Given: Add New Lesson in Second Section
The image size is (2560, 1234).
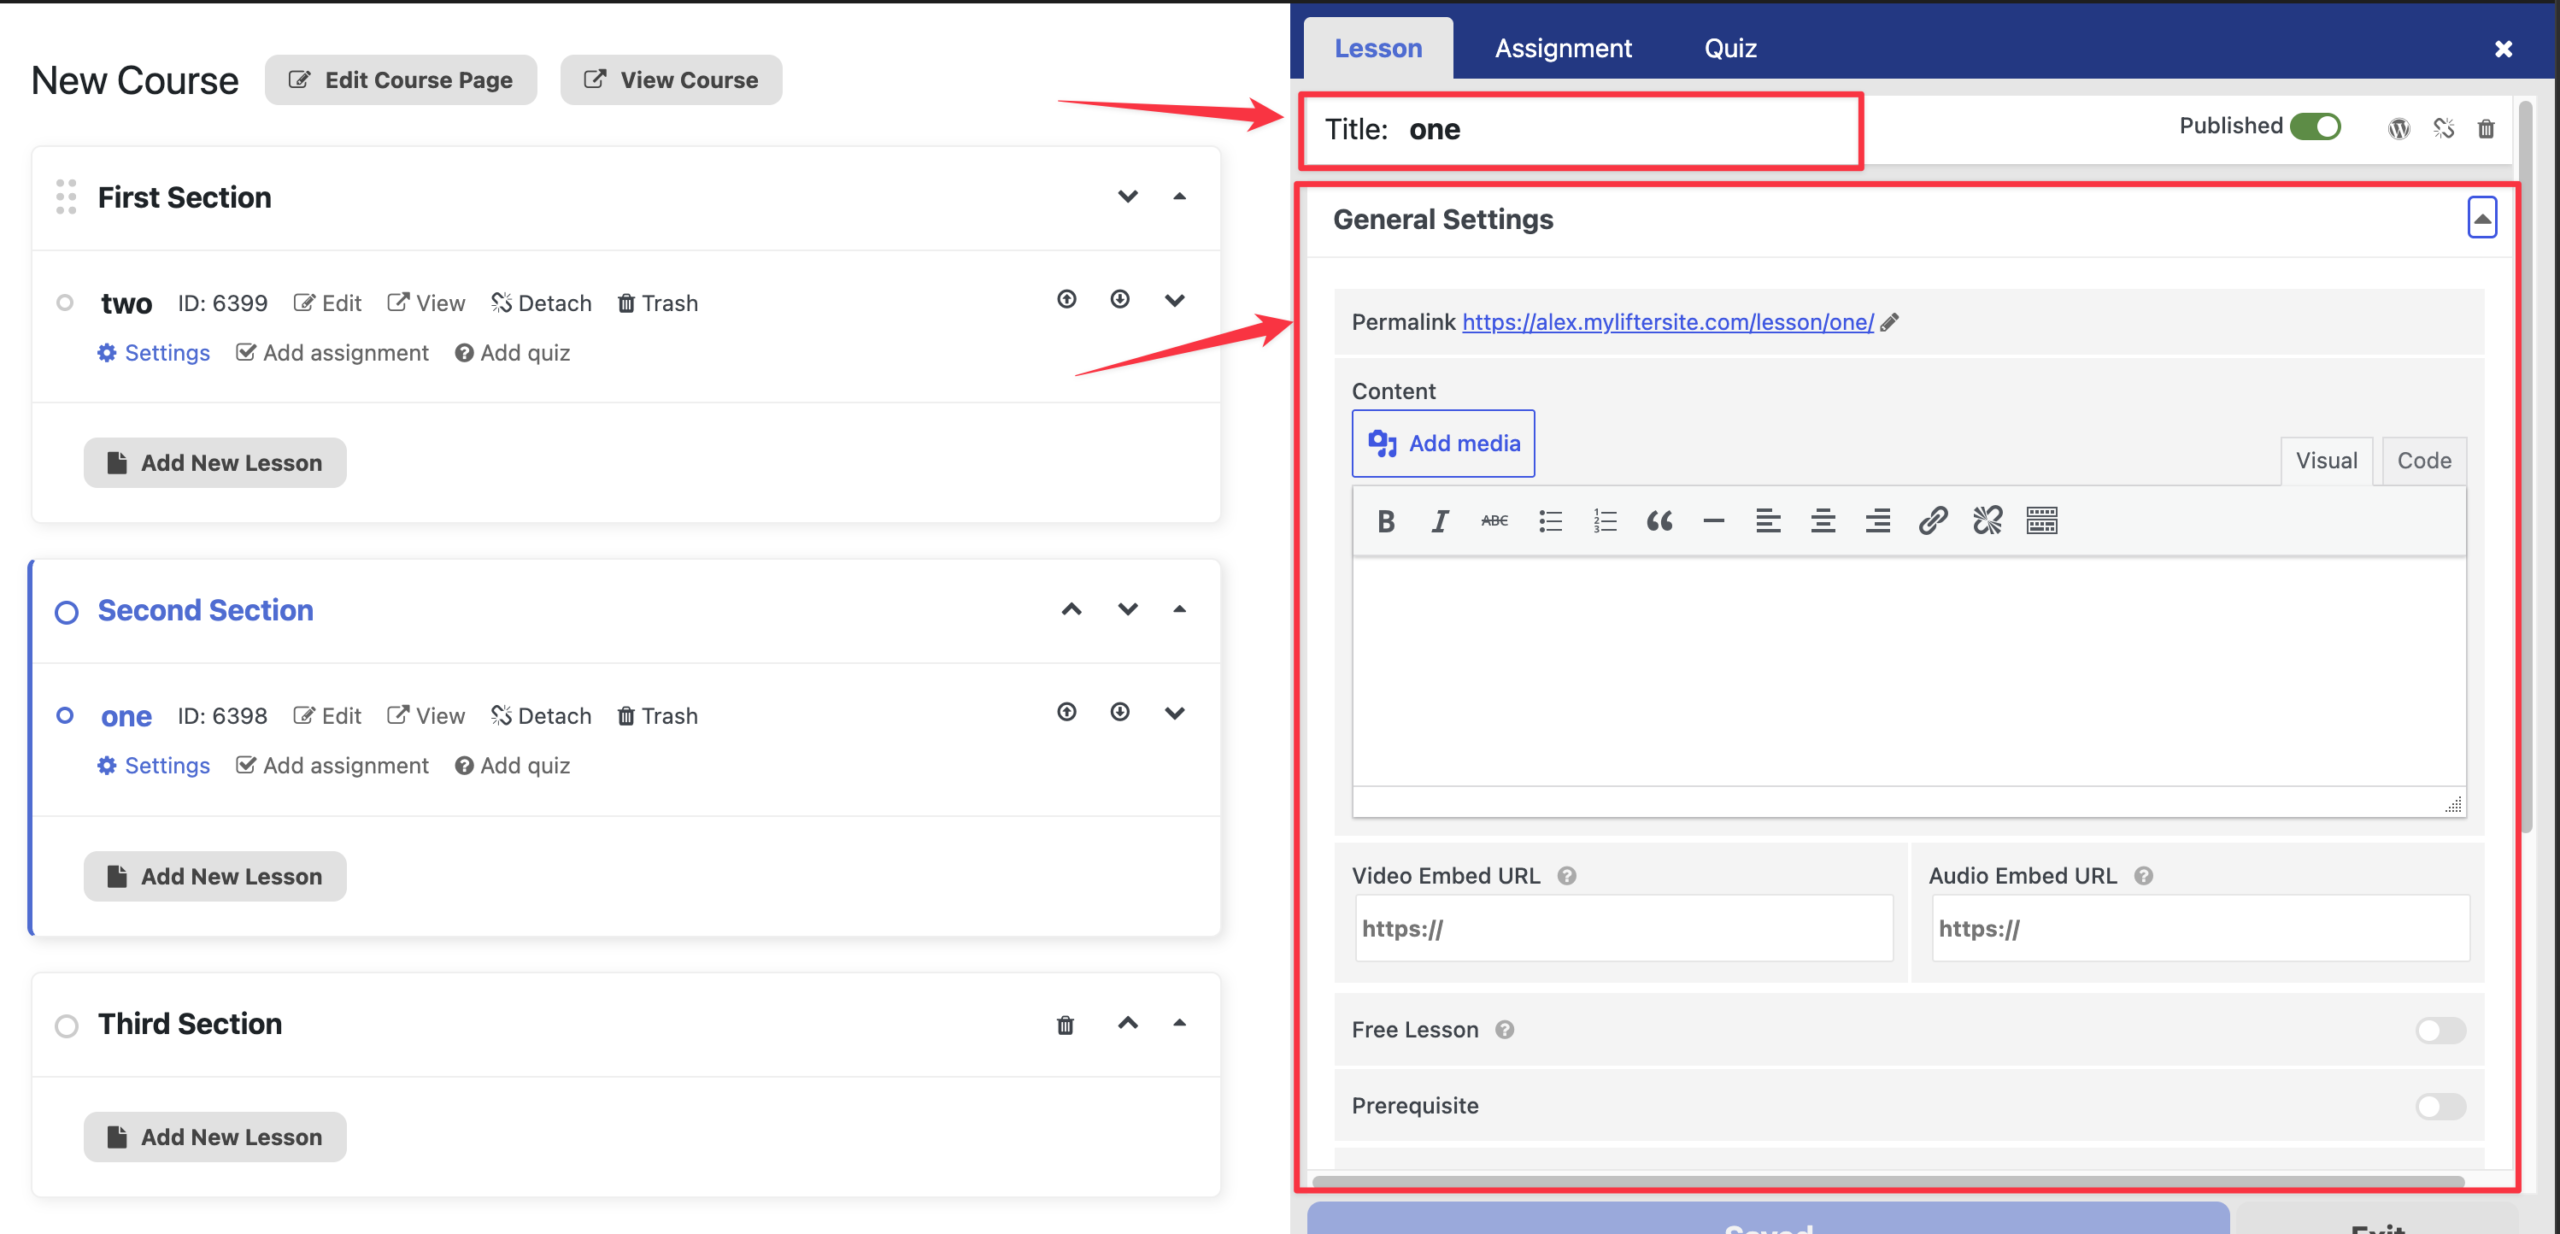Looking at the screenshot, I should [215, 876].
